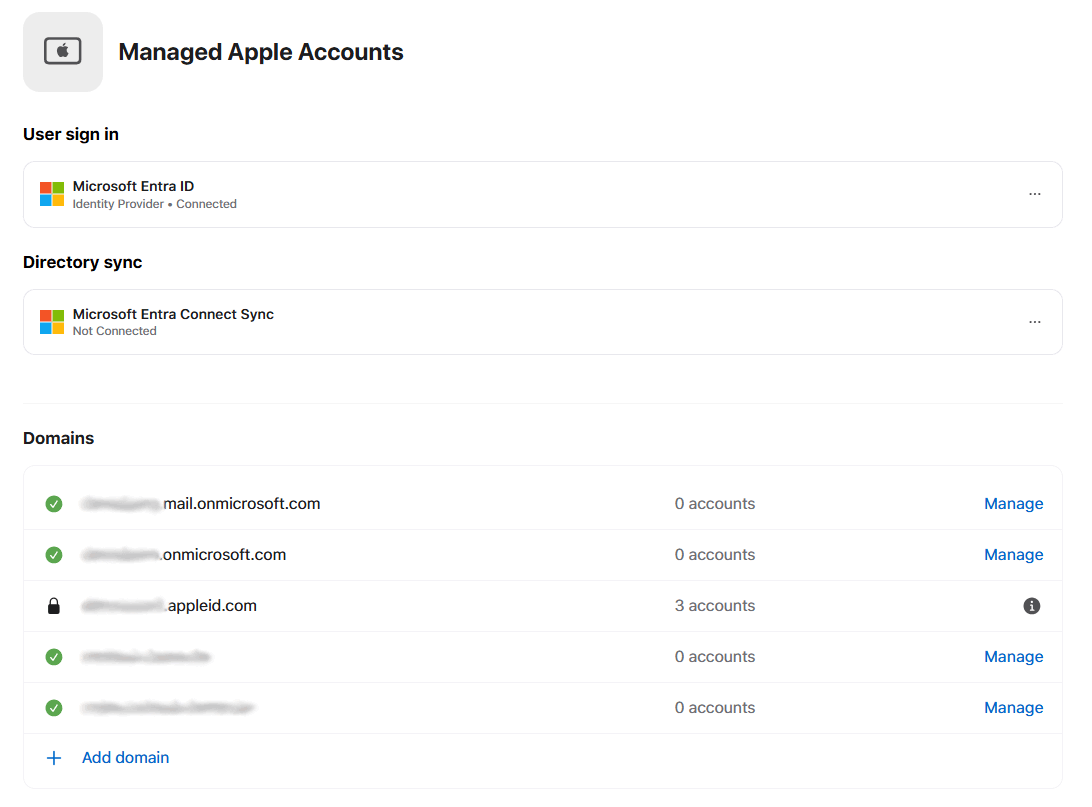Click the green checkmark in the bottom domain row
Image resolution: width=1092 pixels, height=807 pixels.
click(x=54, y=708)
